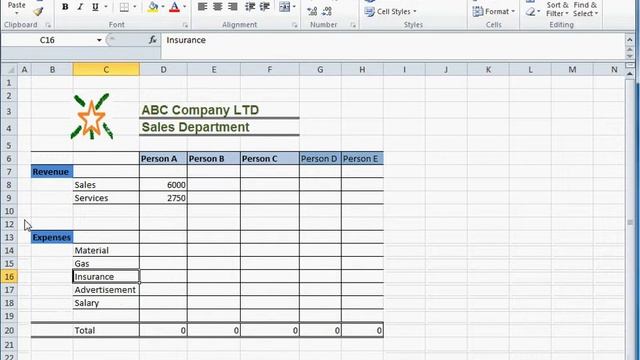Decrease the indent
The image size is (640, 360).
(250, 7)
